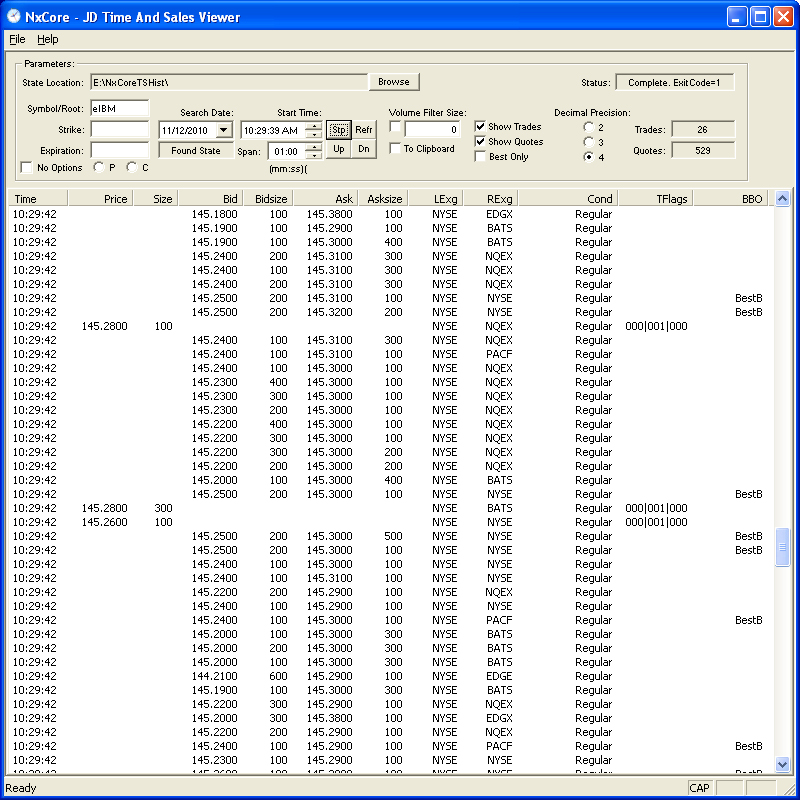The width and height of the screenshot is (800, 800).
Task: Enable the Best Only checkbox
Action: click(481, 157)
